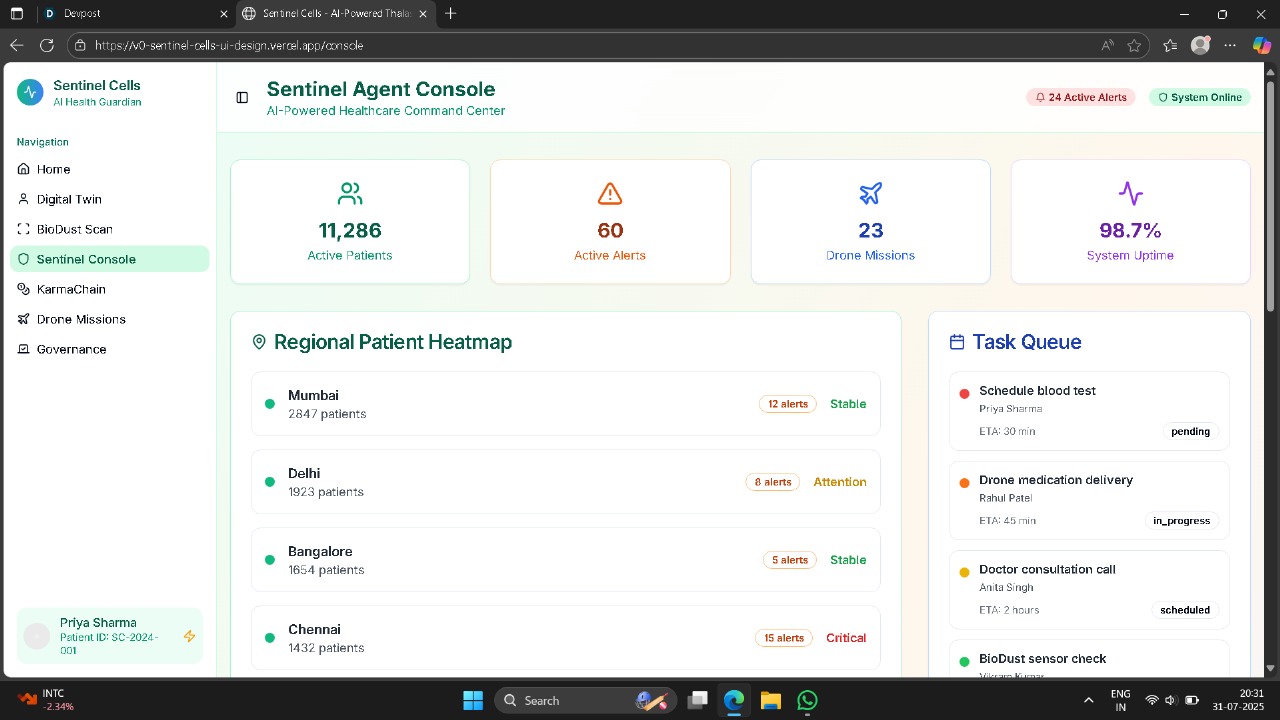1280x720 pixels.
Task: Open BioDust Scan in navigation
Action: pyautogui.click(x=110, y=229)
